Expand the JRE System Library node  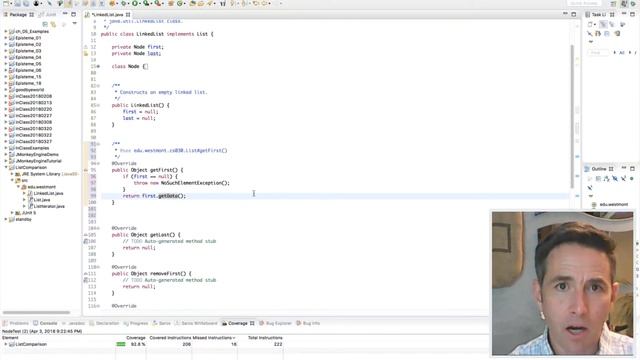(12, 174)
